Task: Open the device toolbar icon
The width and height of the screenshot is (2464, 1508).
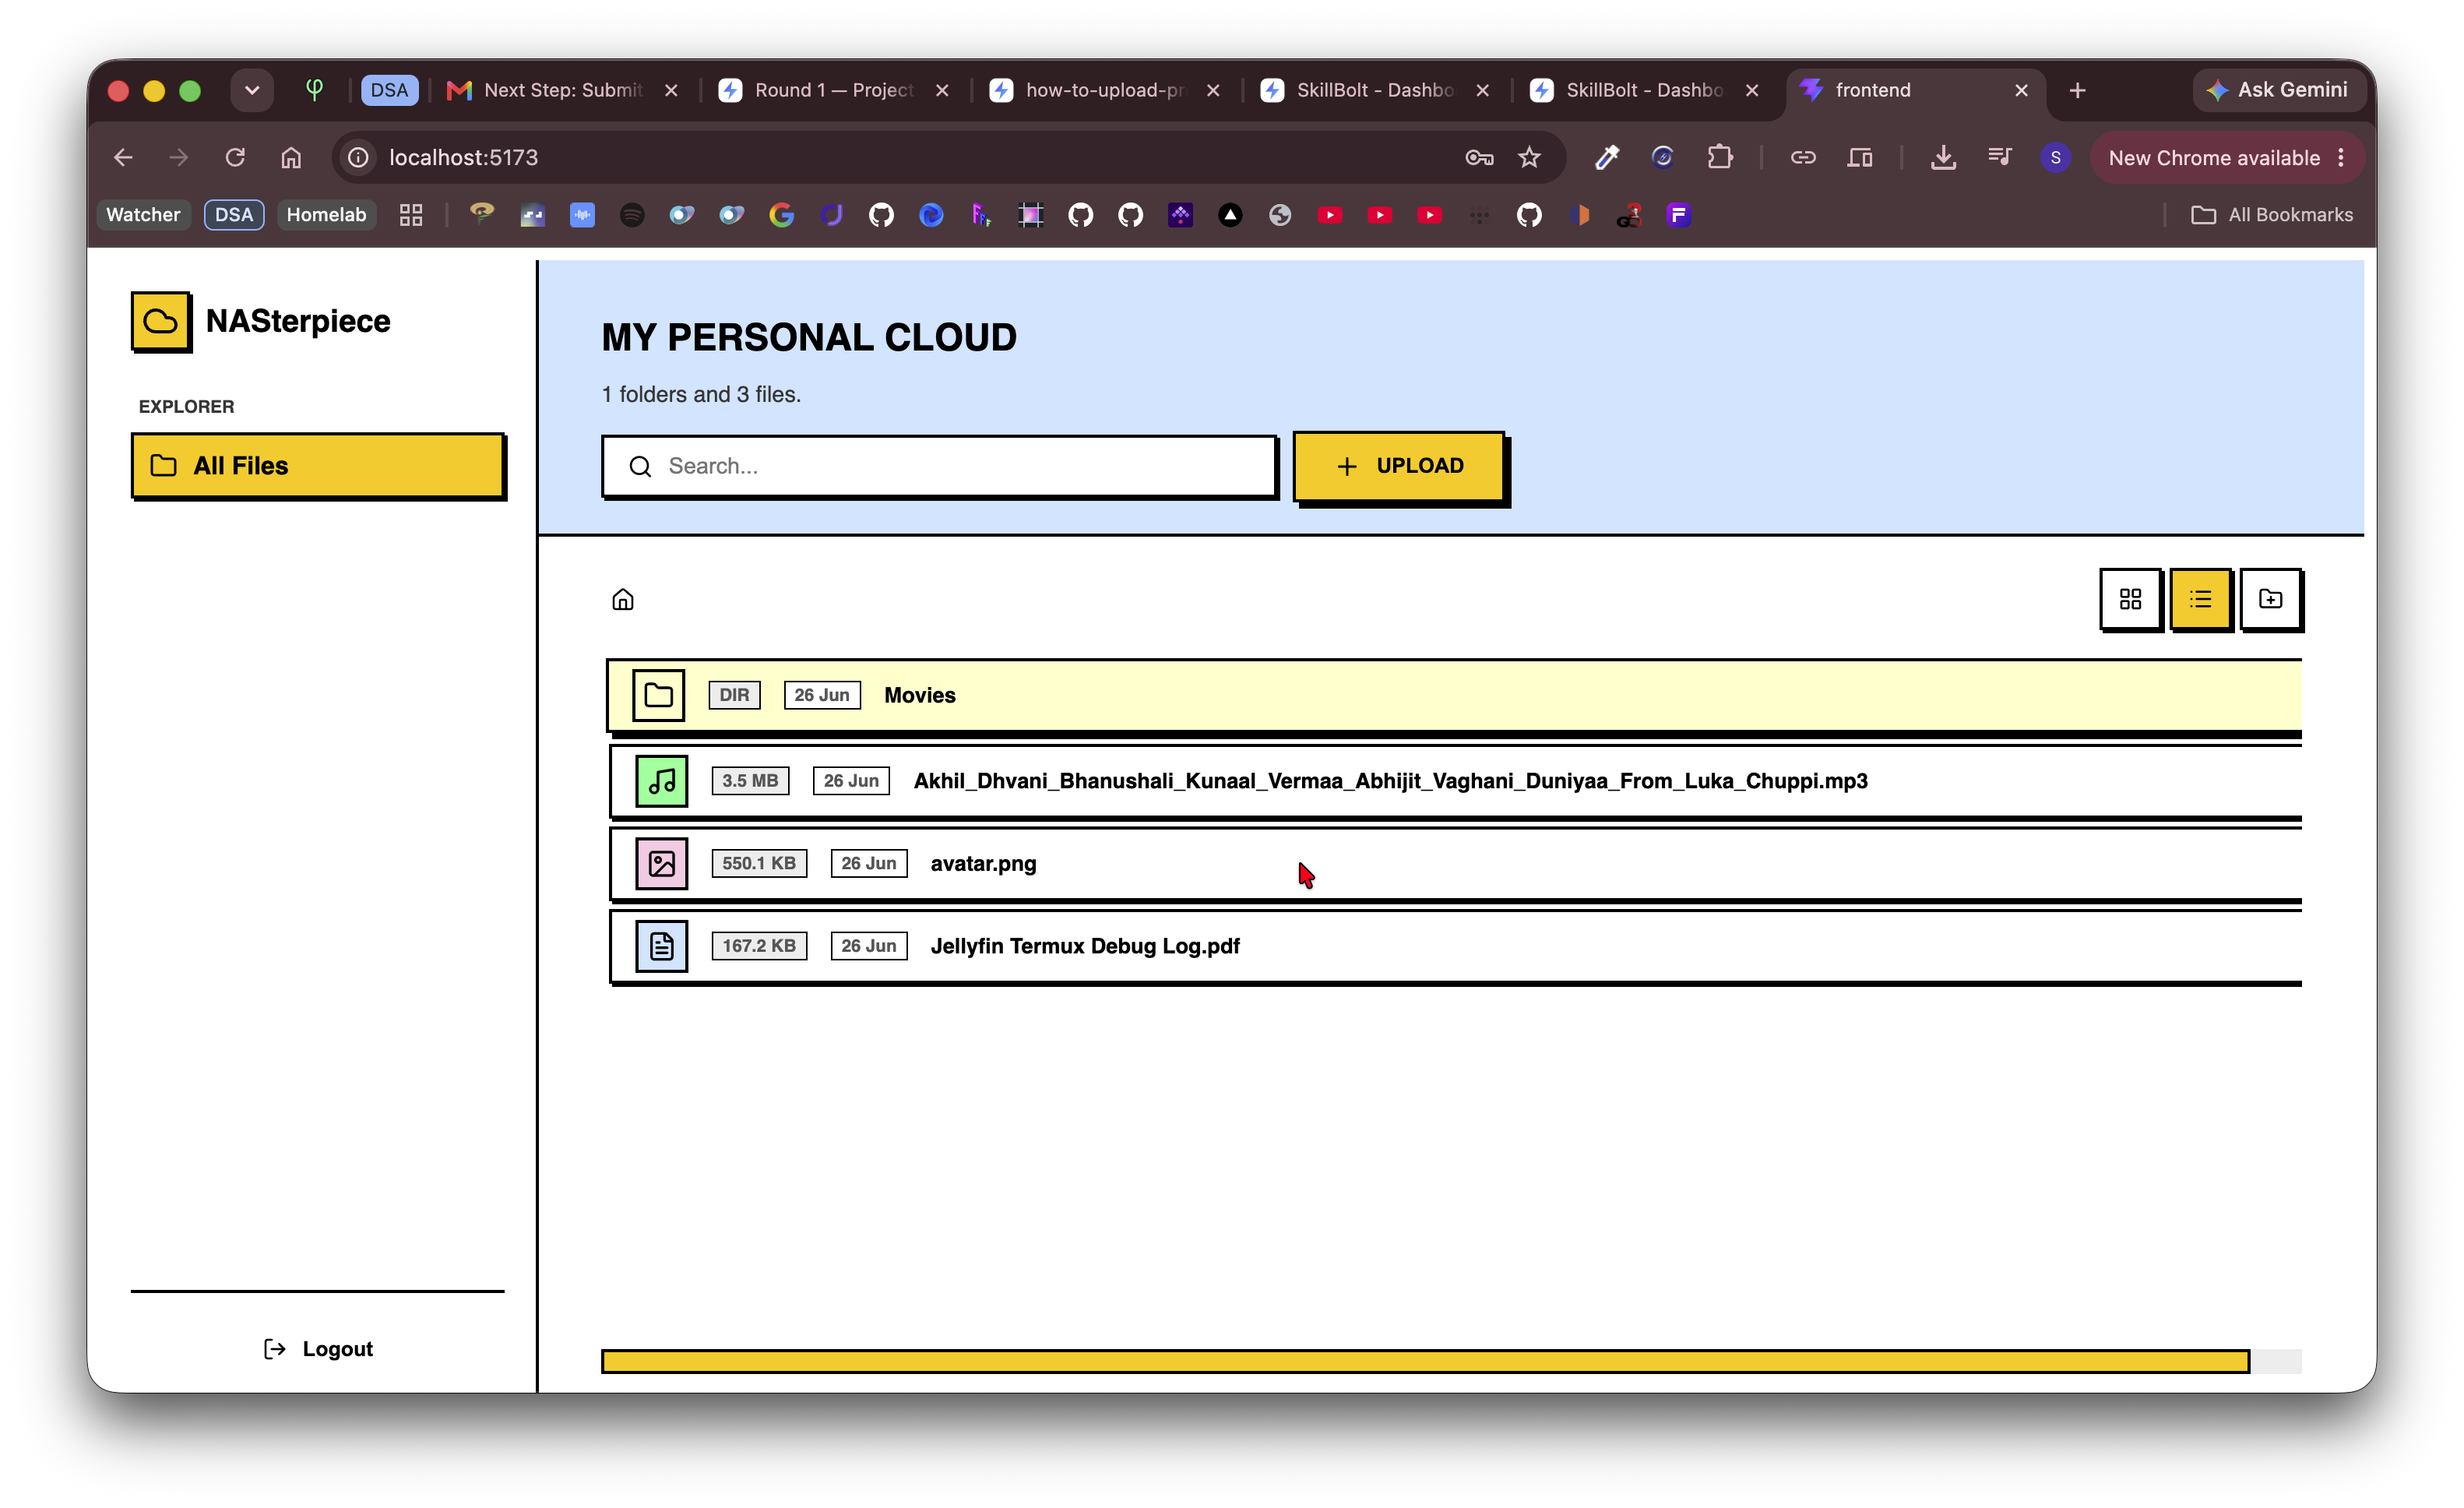Action: tap(1860, 157)
